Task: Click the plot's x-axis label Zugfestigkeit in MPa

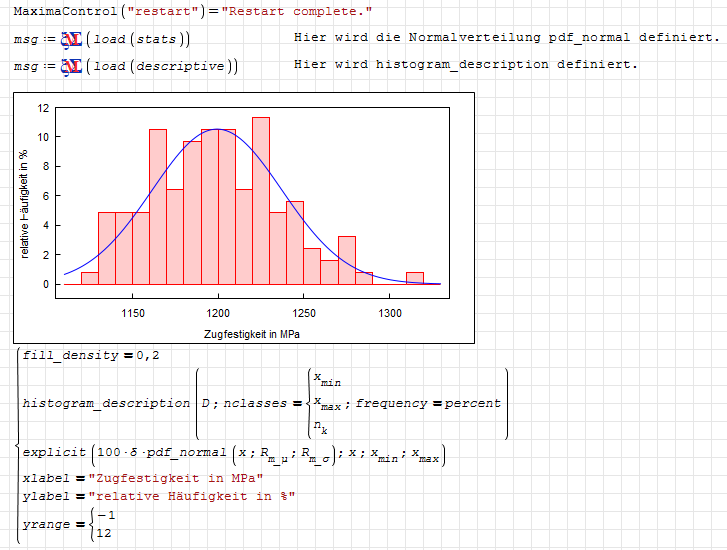Action: pyautogui.click(x=253, y=332)
